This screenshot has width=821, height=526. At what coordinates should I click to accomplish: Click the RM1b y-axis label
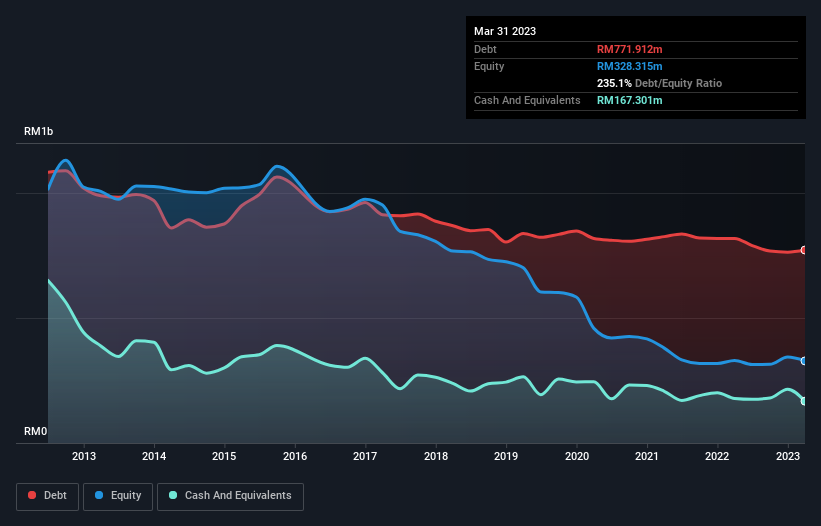[38, 131]
